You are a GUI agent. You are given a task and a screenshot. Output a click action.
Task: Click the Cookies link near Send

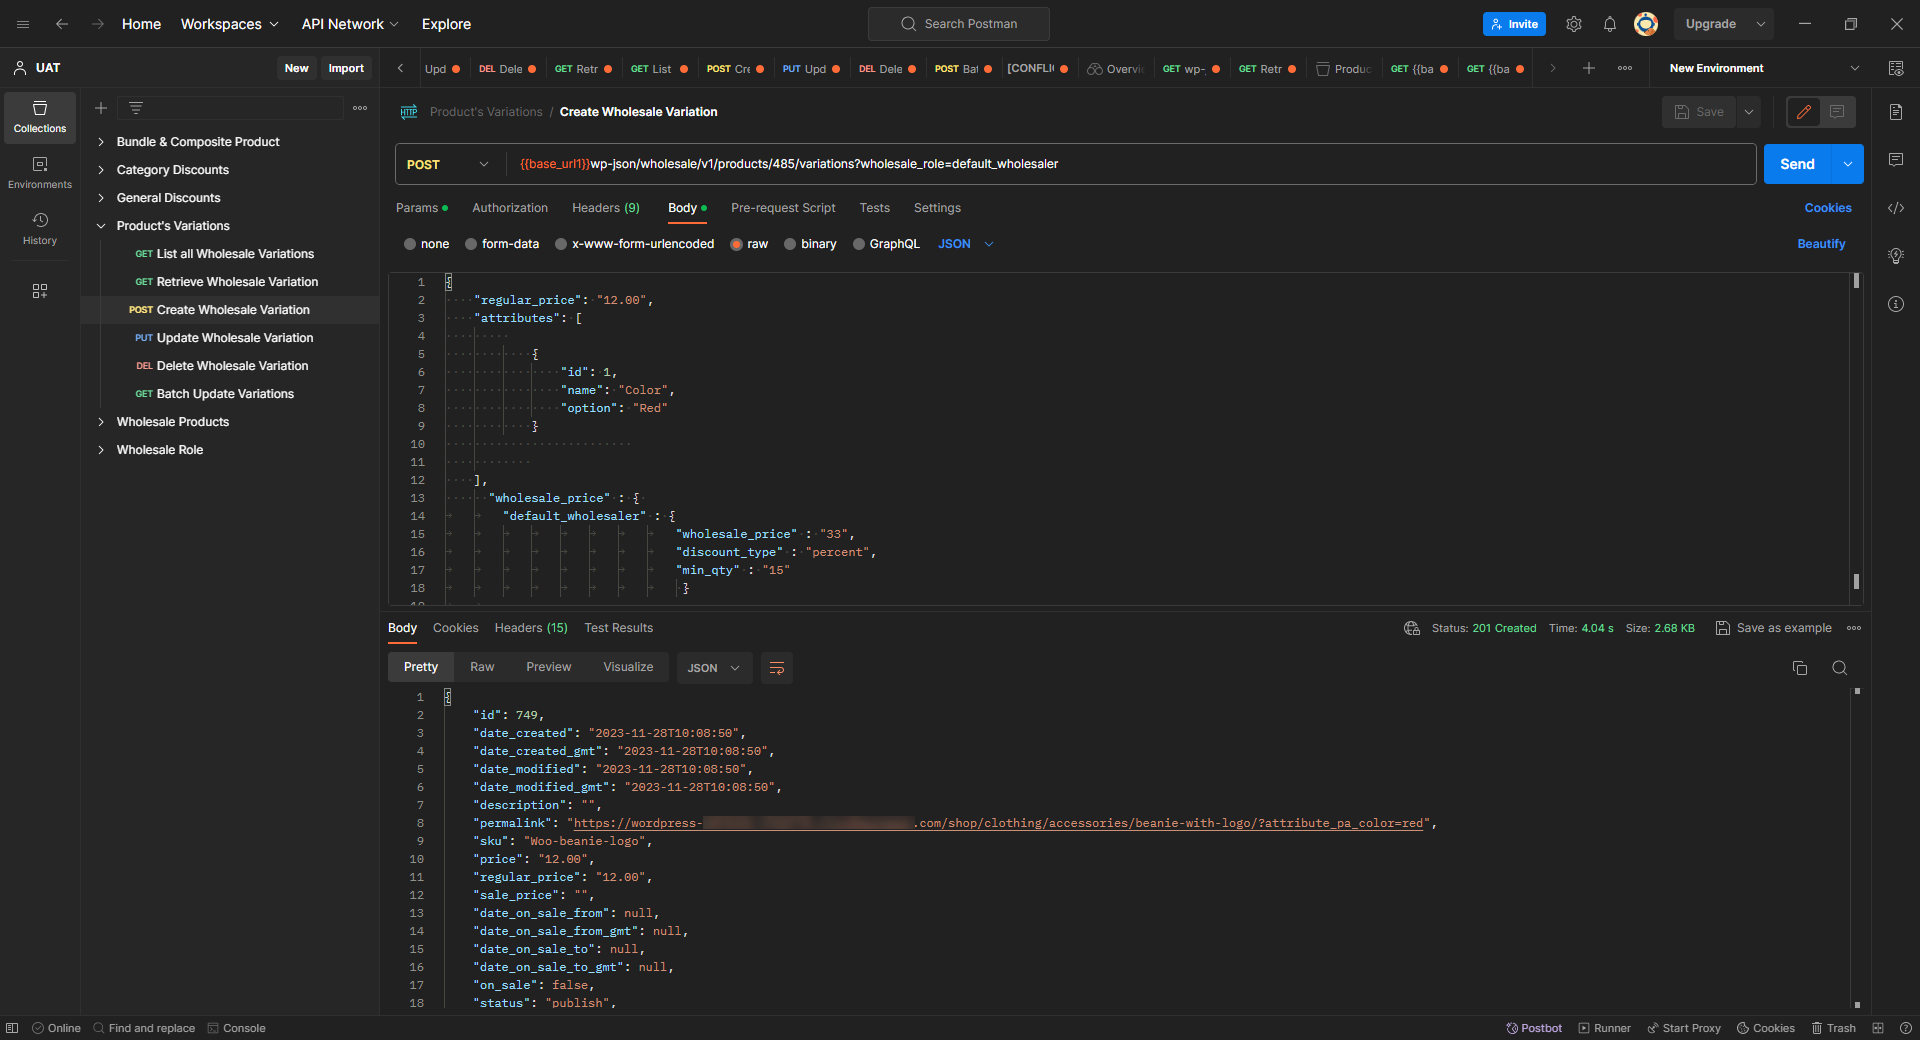[1828, 208]
